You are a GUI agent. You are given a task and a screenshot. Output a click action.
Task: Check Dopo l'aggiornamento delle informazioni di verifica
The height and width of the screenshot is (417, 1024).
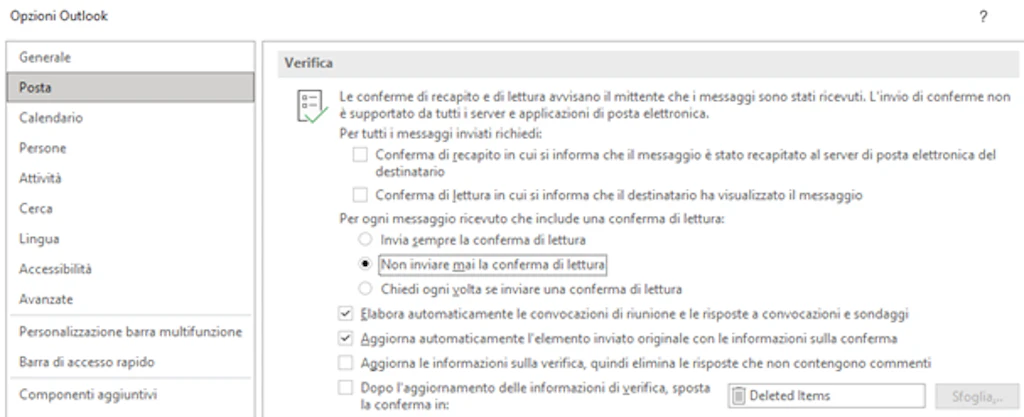(345, 388)
